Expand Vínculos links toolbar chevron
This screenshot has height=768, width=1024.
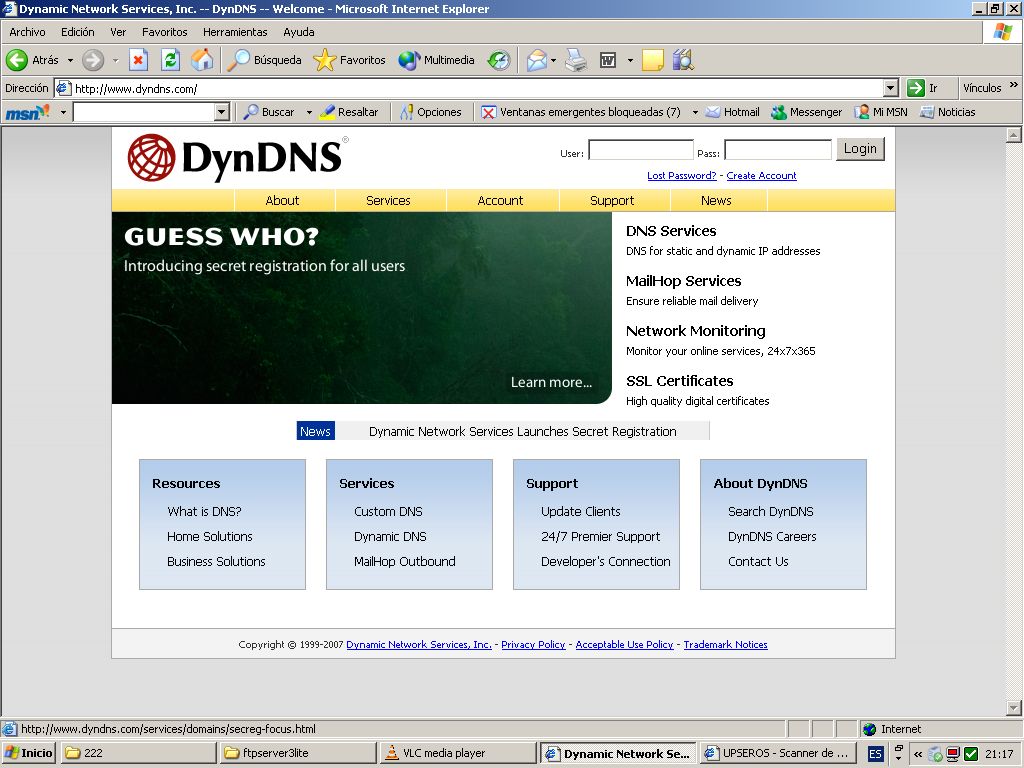1014,85
